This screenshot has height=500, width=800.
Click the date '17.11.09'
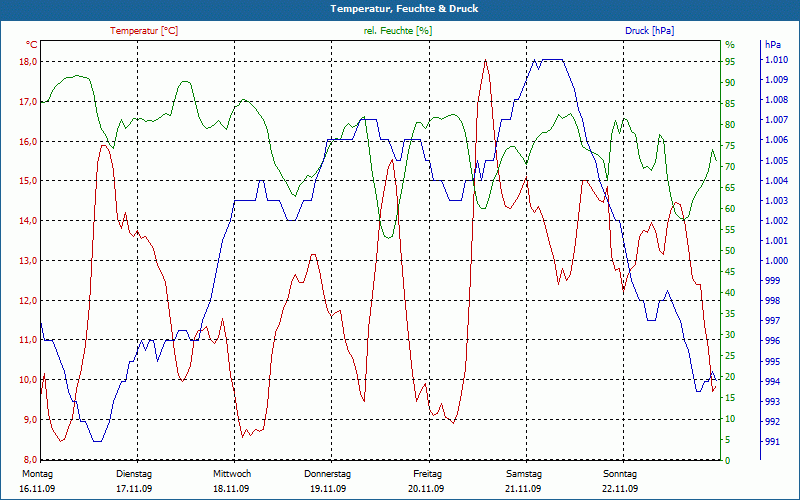coord(134,489)
